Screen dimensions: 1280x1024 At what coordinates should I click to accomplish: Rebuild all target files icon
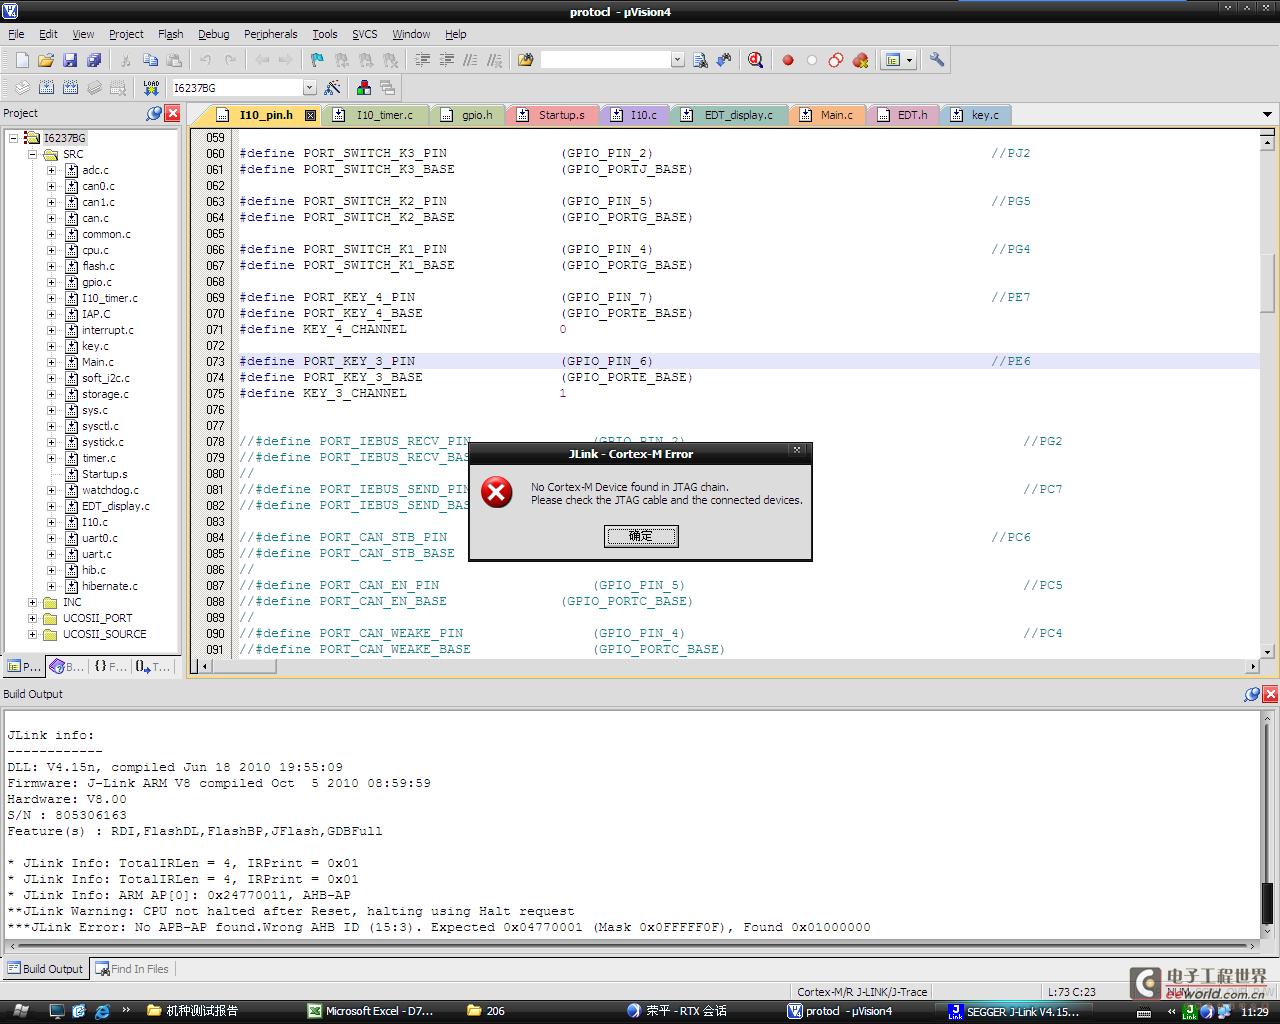70,88
